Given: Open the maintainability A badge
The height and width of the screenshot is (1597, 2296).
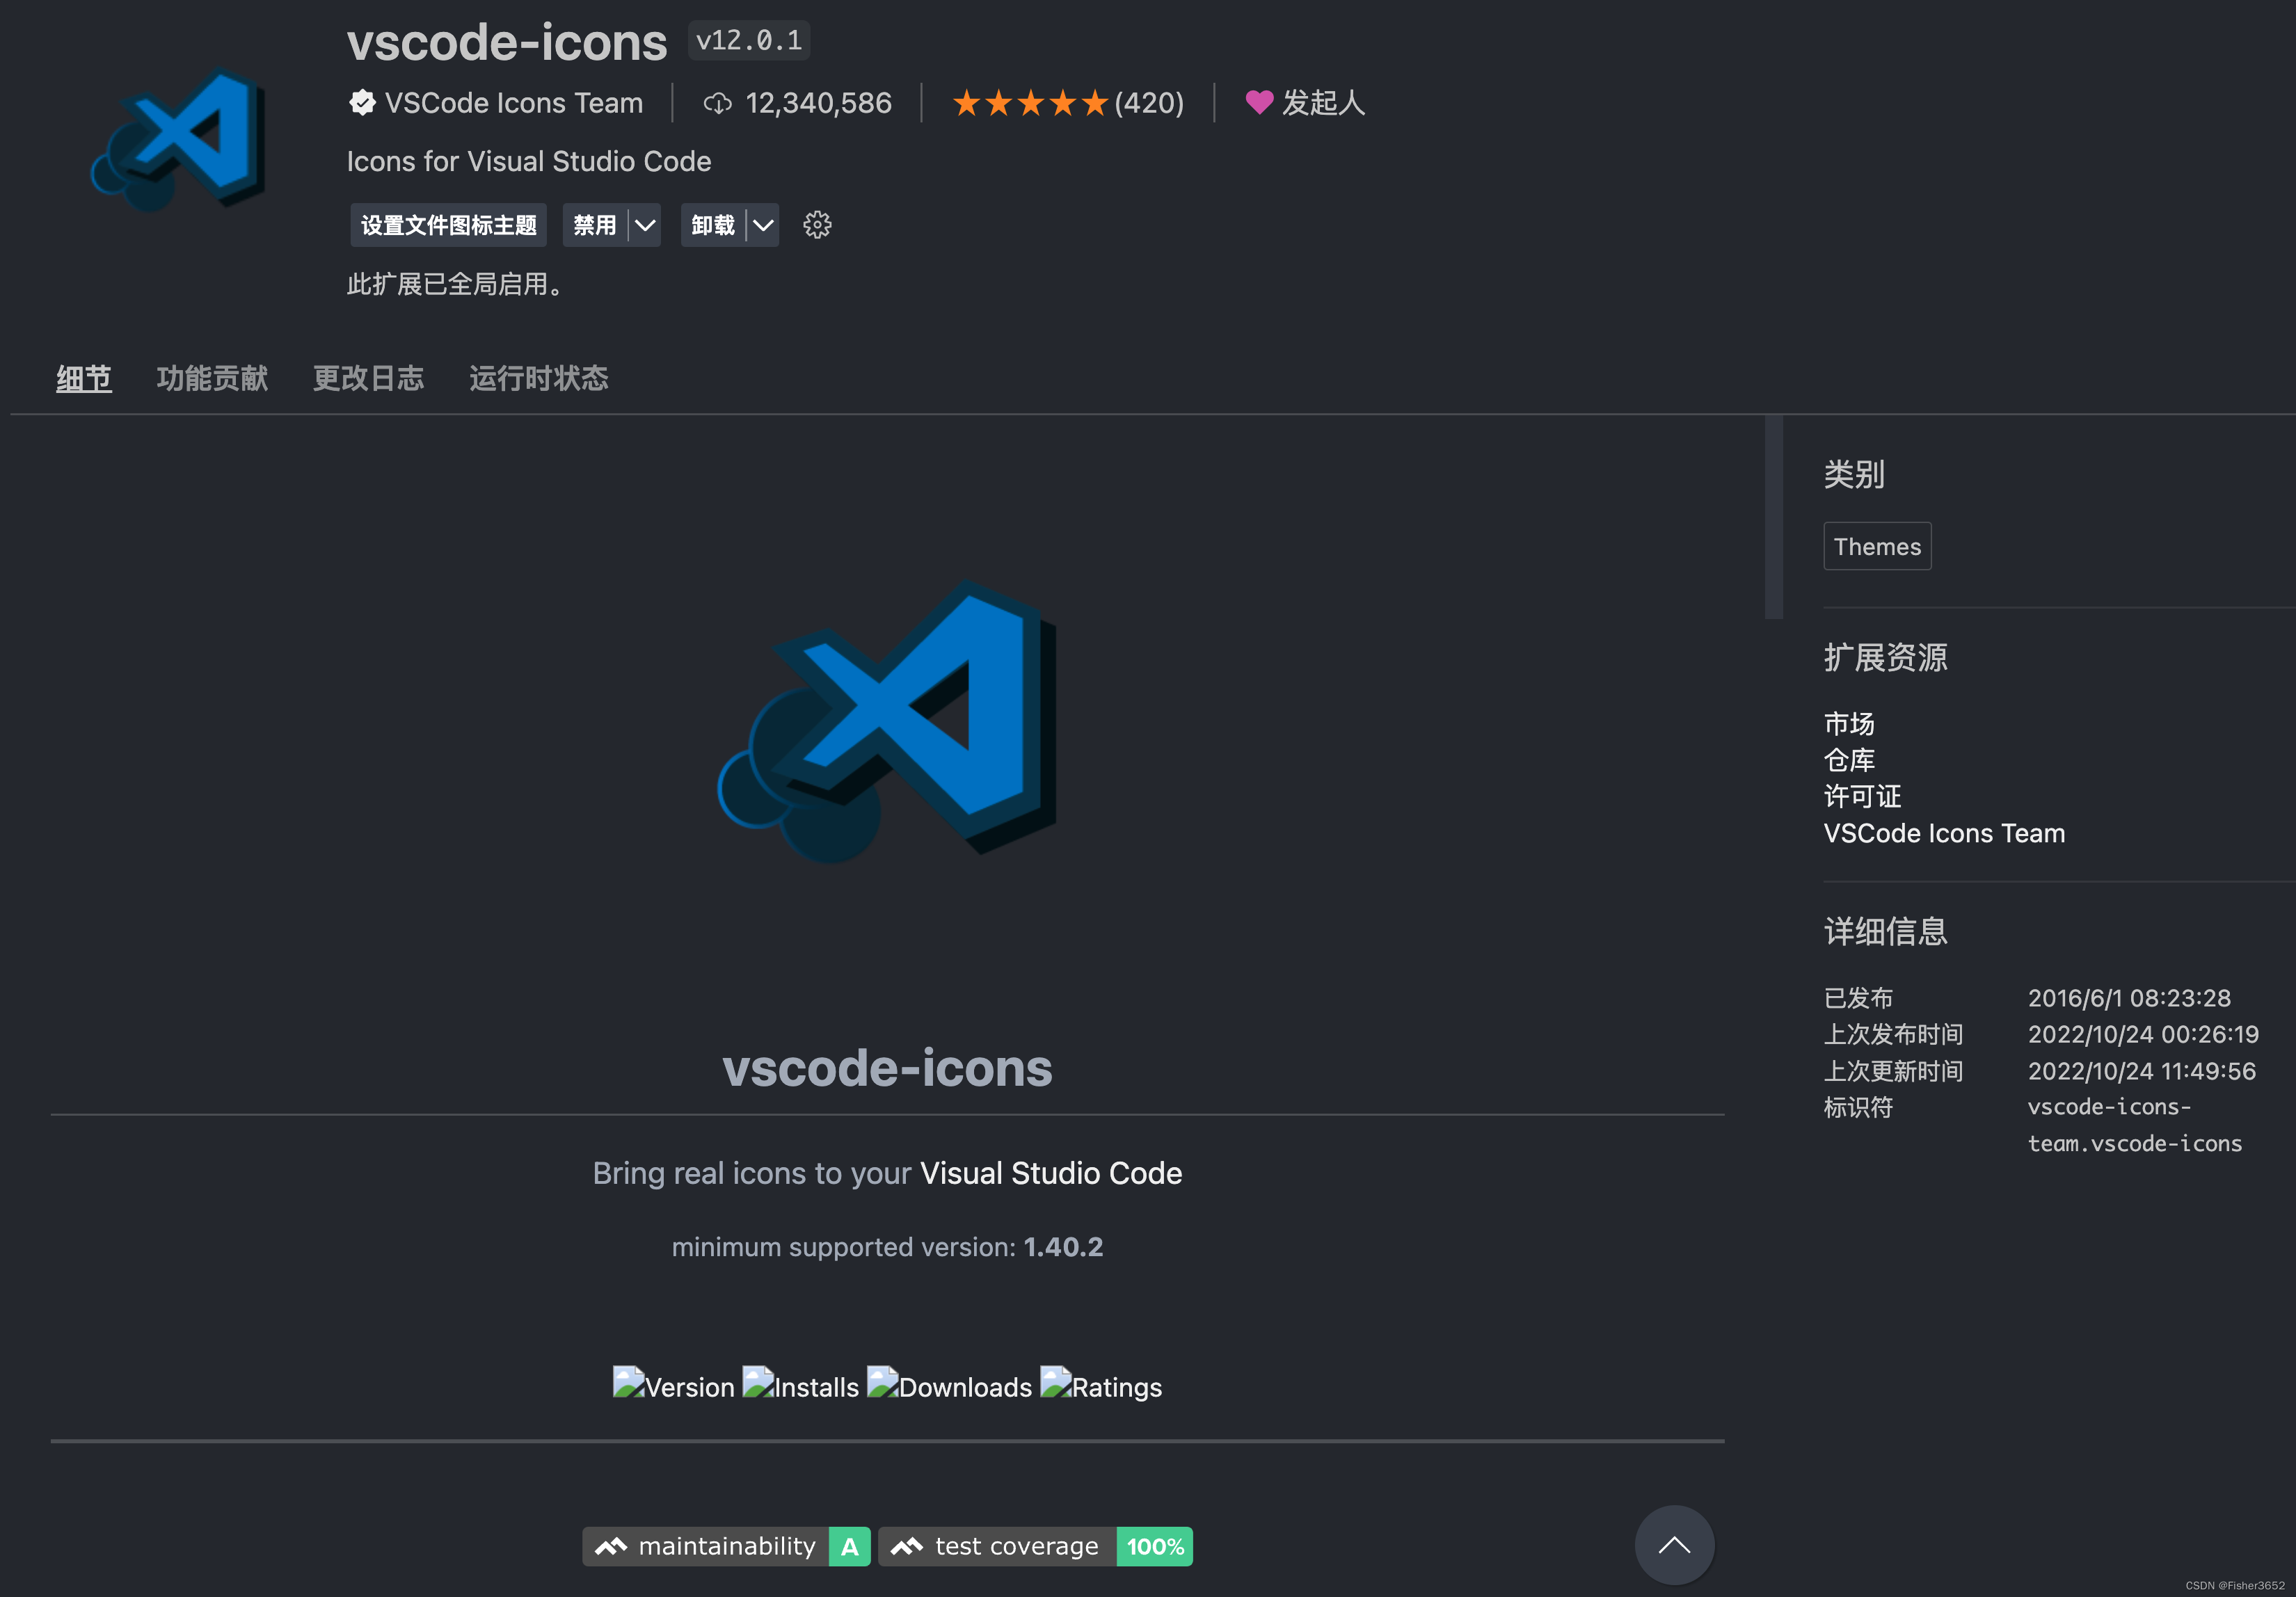Looking at the screenshot, I should click(x=726, y=1546).
